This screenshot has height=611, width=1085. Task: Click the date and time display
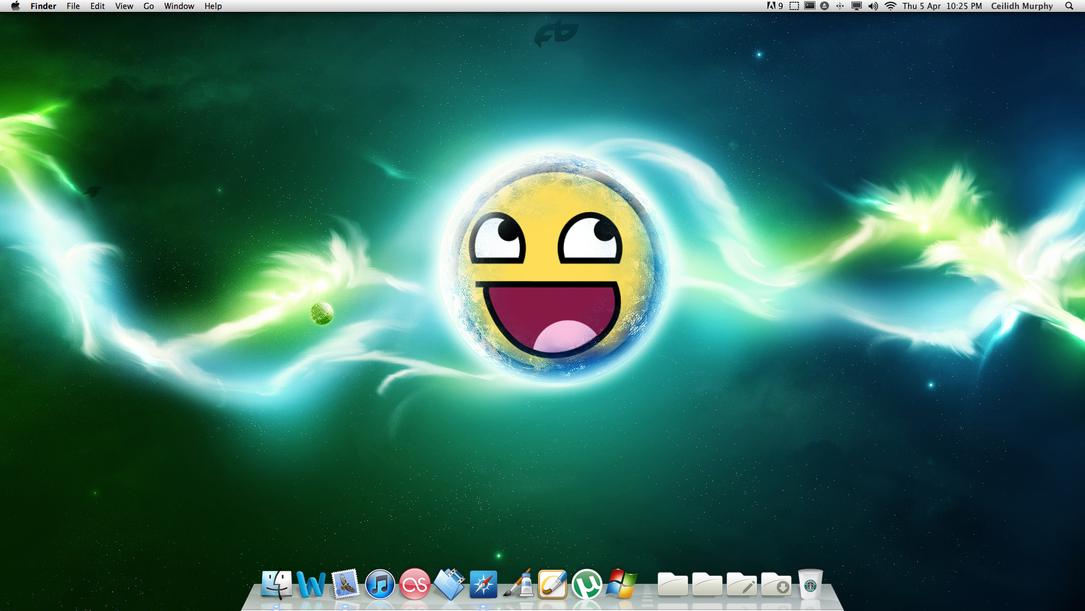[942, 6]
